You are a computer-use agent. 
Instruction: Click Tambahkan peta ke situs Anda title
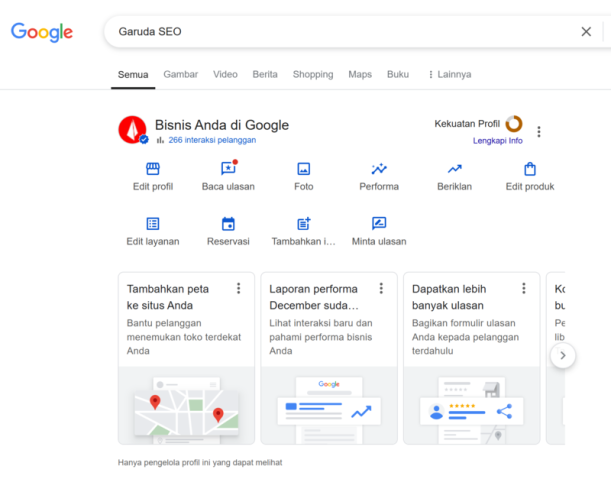click(168, 297)
